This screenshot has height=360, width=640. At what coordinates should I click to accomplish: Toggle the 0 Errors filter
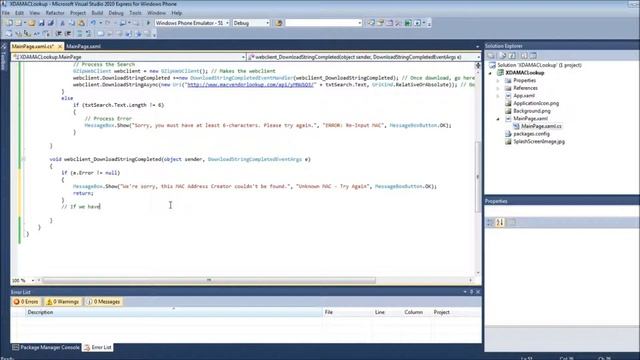pyautogui.click(x=26, y=302)
